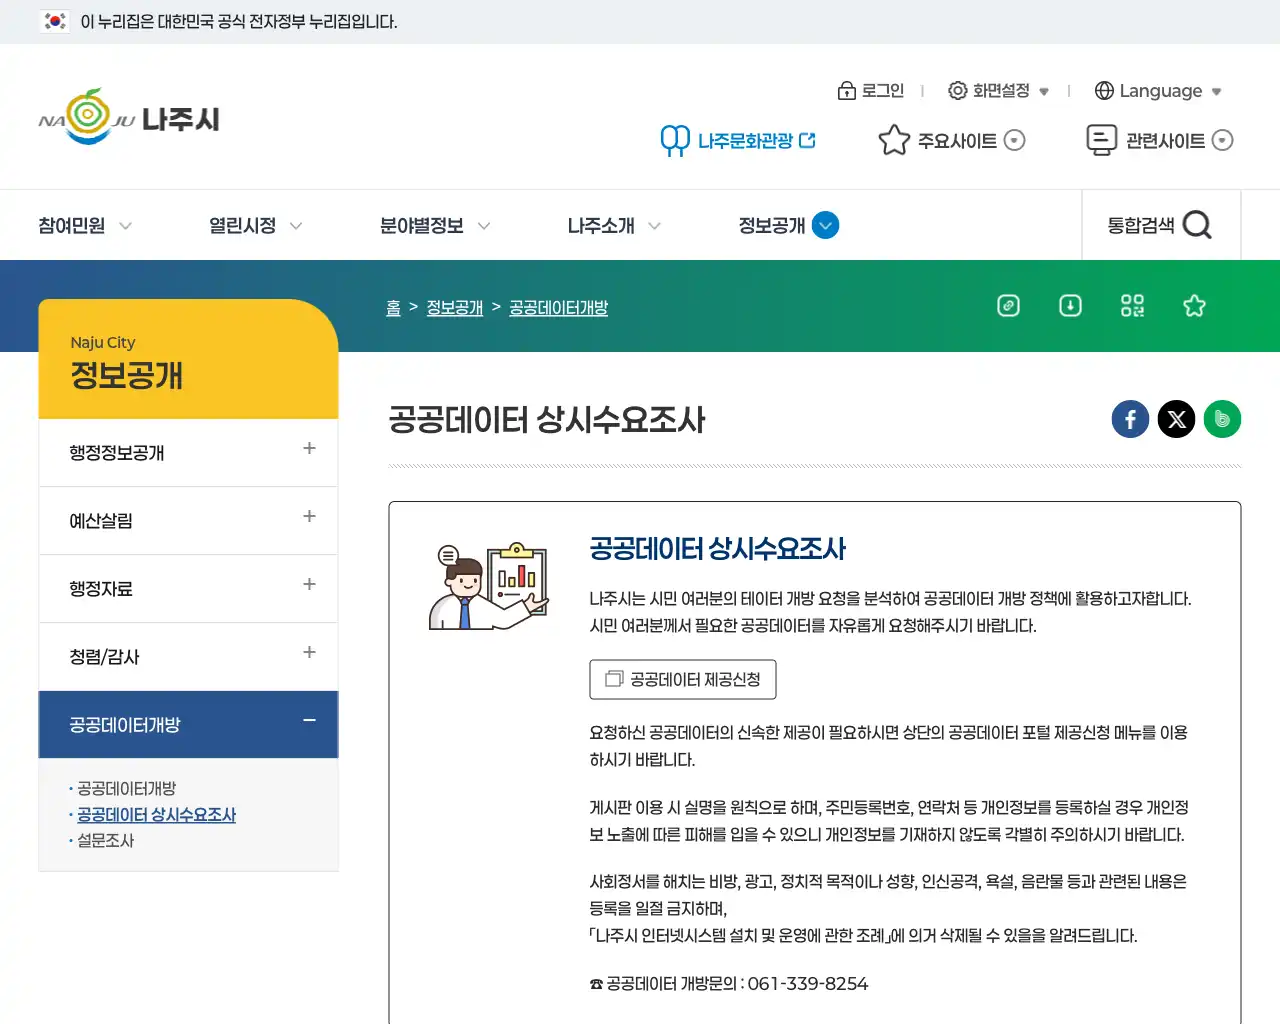Open the 설문조사 sidebar link
This screenshot has height=1024, width=1280.
click(x=108, y=841)
